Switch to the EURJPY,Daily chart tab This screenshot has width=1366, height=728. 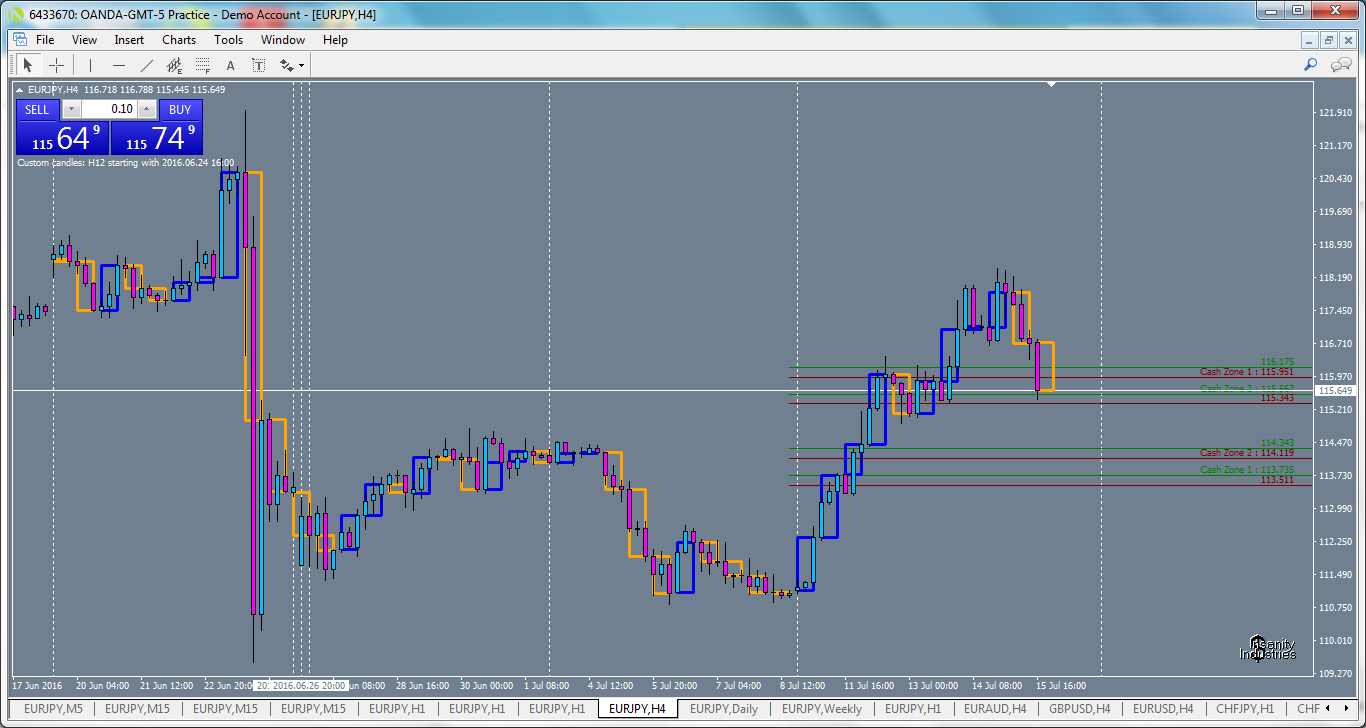(x=723, y=708)
